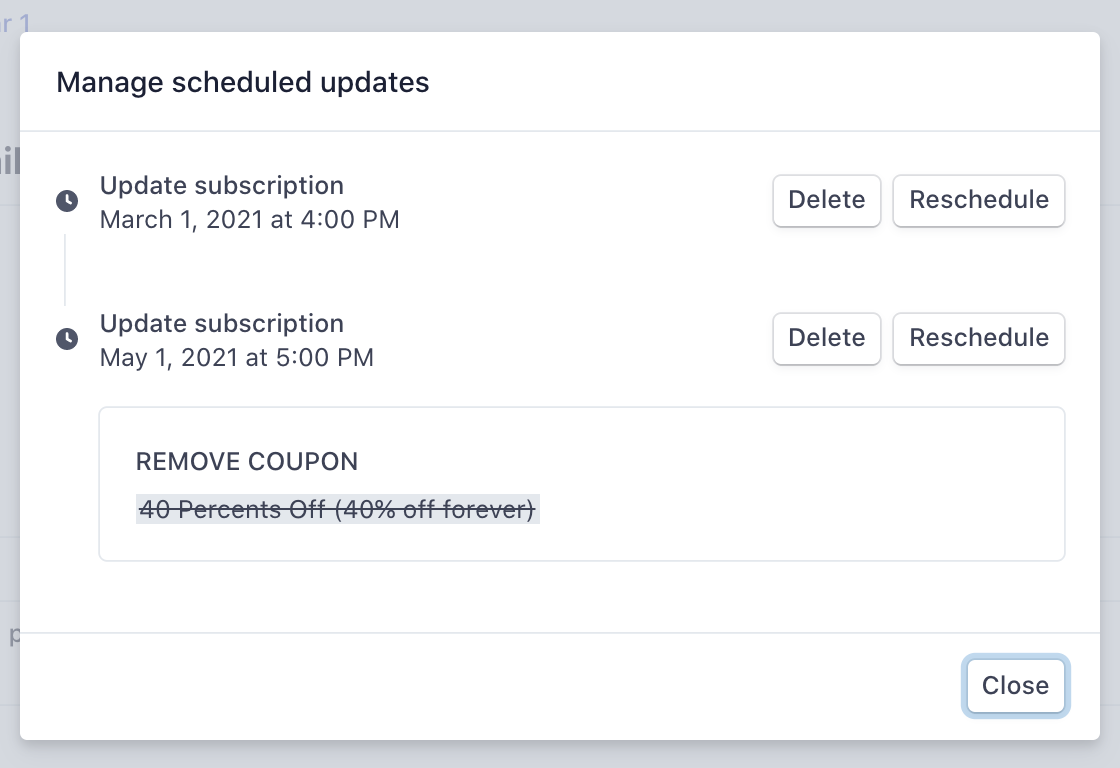Click the partially hidden link behind the dialog's top-left
Image resolution: width=1120 pixels, height=768 pixels.
(14, 20)
